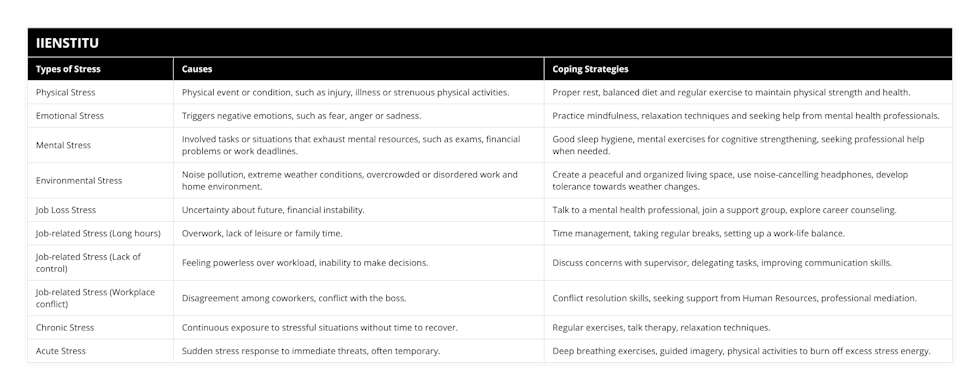Click Job-related Stress (Long hours) cell

pos(98,234)
